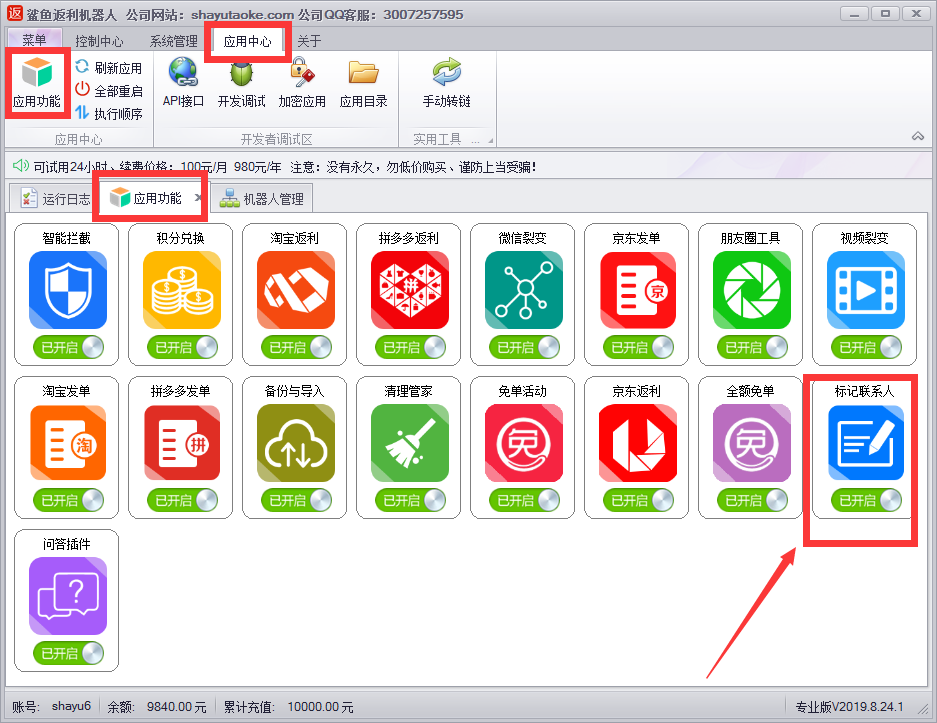Image resolution: width=937 pixels, height=723 pixels.
Task: Click the 余额 9840.00 元 status entry
Action: (x=157, y=707)
